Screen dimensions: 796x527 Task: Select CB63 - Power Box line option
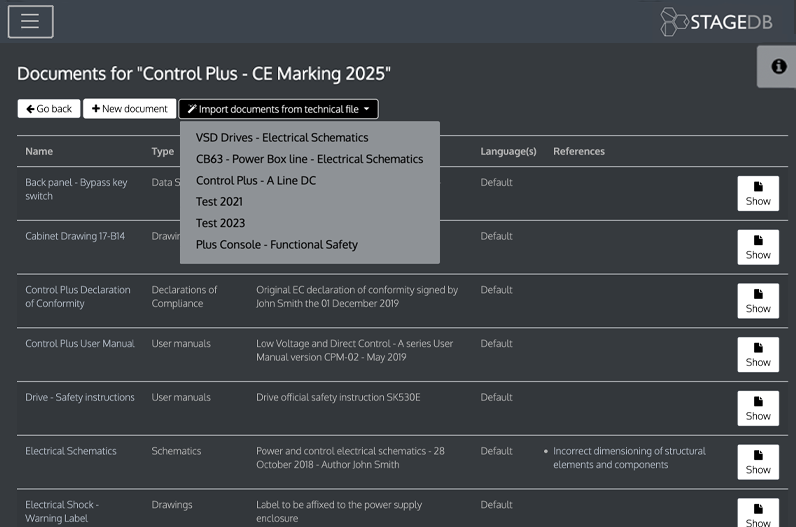309,159
